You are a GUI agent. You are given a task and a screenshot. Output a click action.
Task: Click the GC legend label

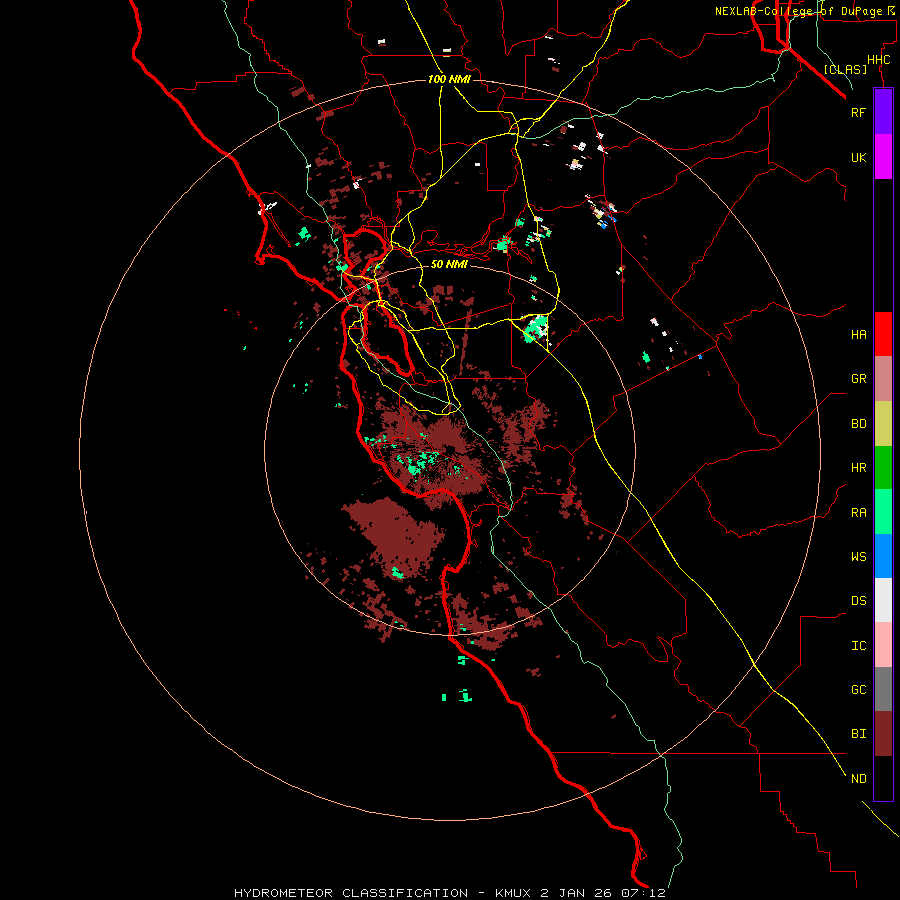(858, 690)
